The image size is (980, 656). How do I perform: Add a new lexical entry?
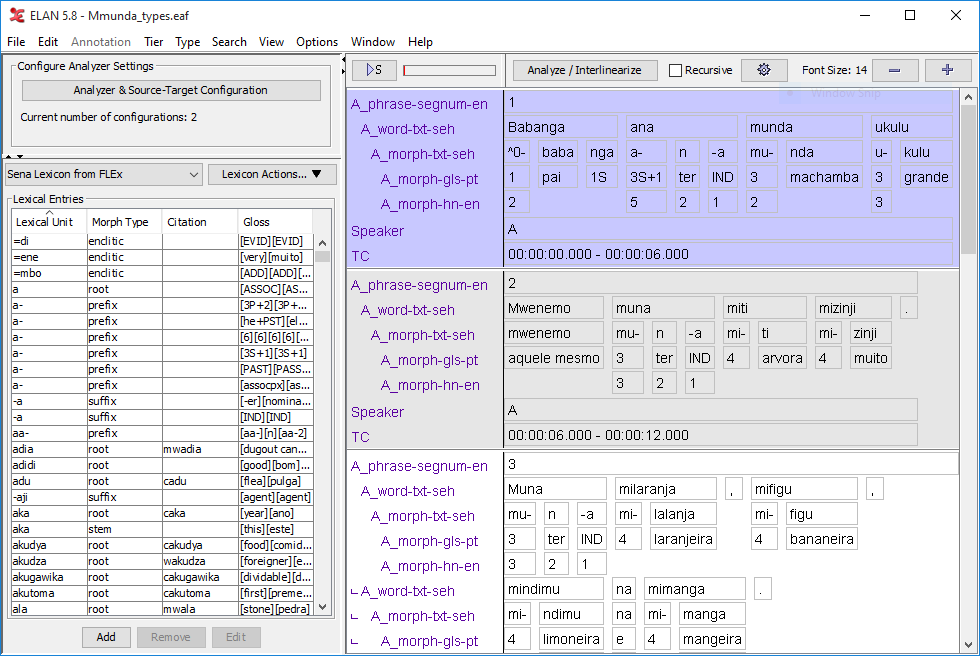point(106,637)
